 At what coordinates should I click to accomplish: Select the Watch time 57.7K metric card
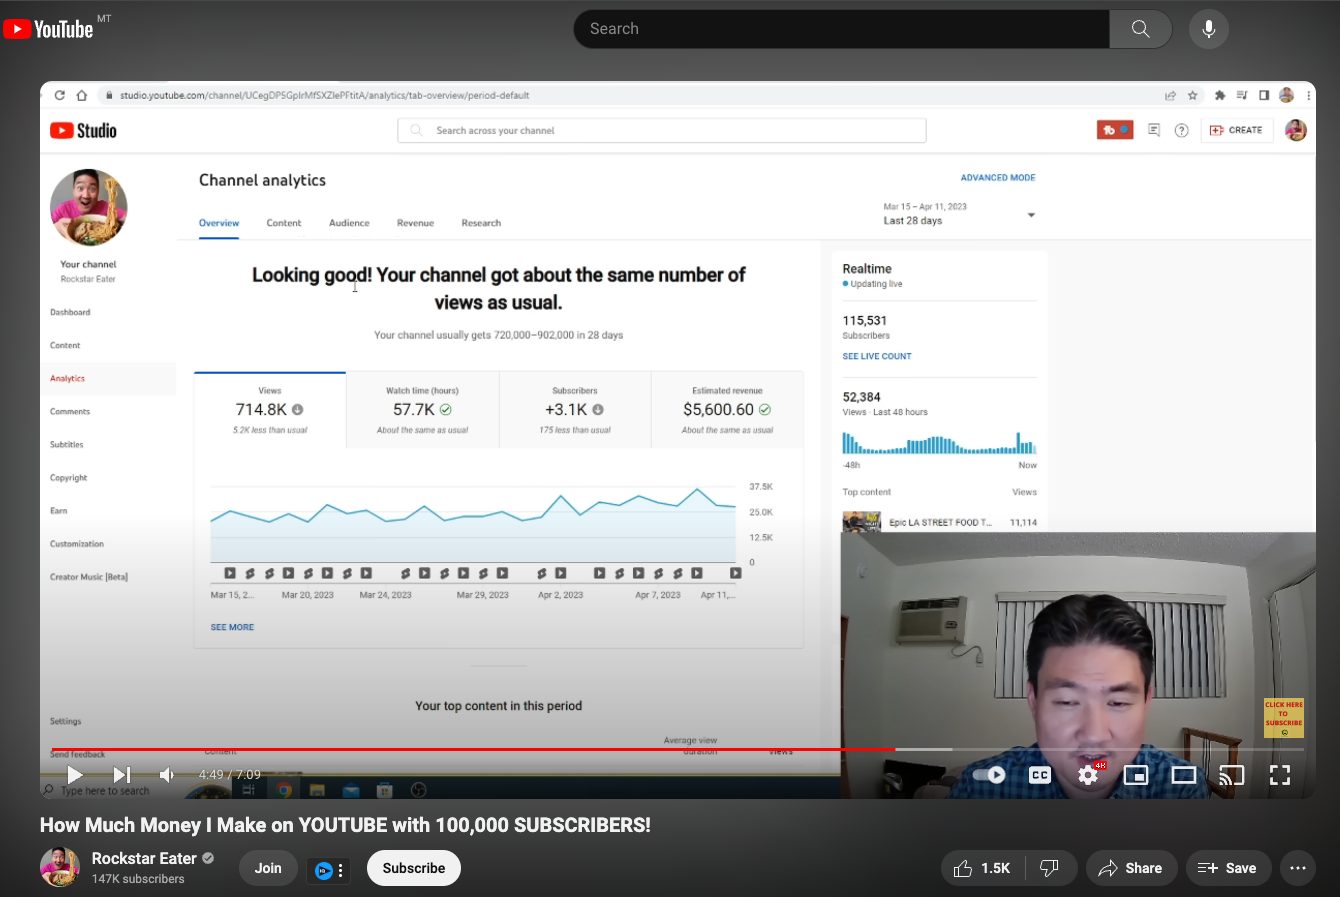pyautogui.click(x=422, y=410)
